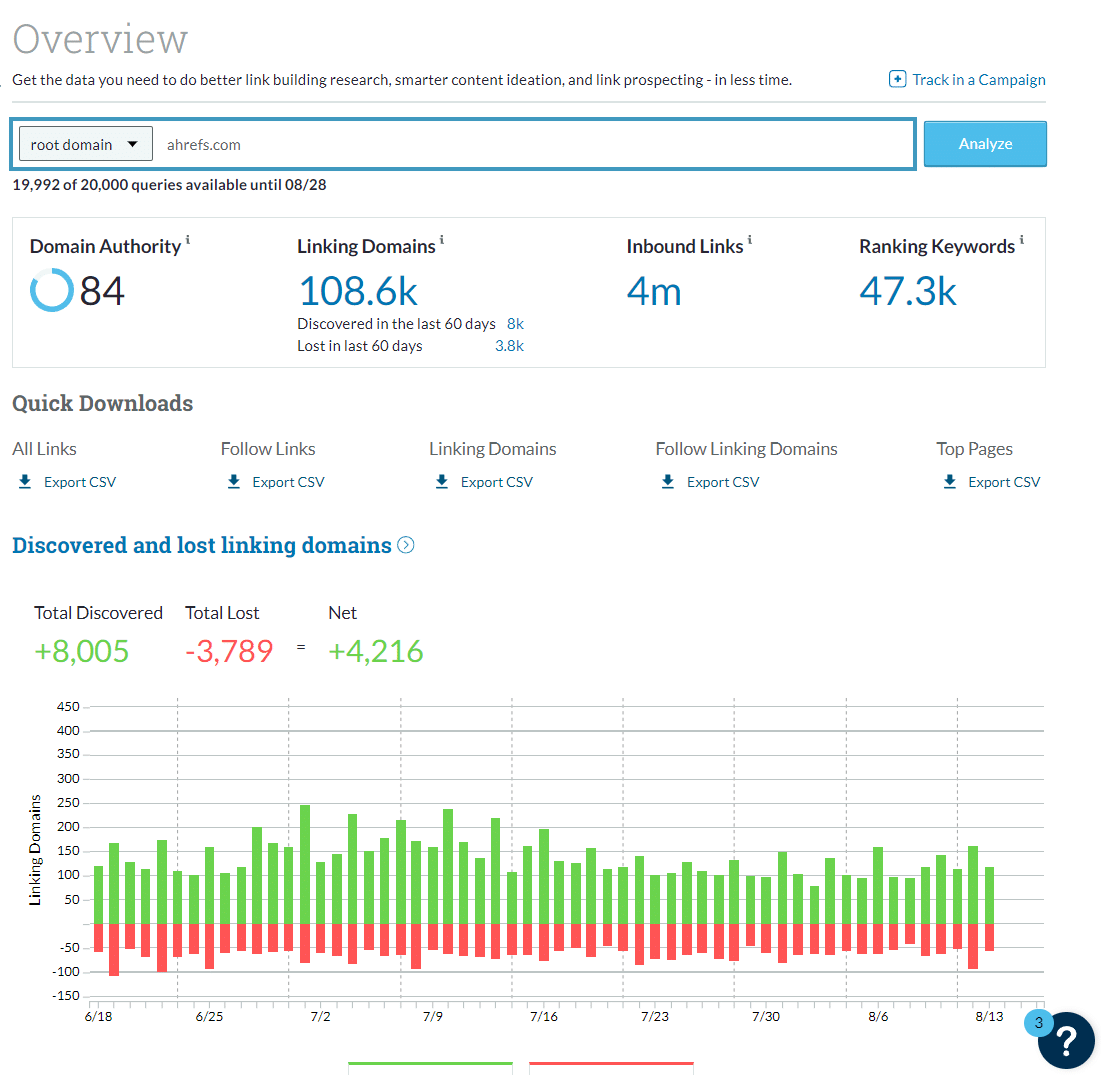Open the Inbound Links info tooltip icon
The height and width of the screenshot is (1075, 1101).
pos(749,240)
